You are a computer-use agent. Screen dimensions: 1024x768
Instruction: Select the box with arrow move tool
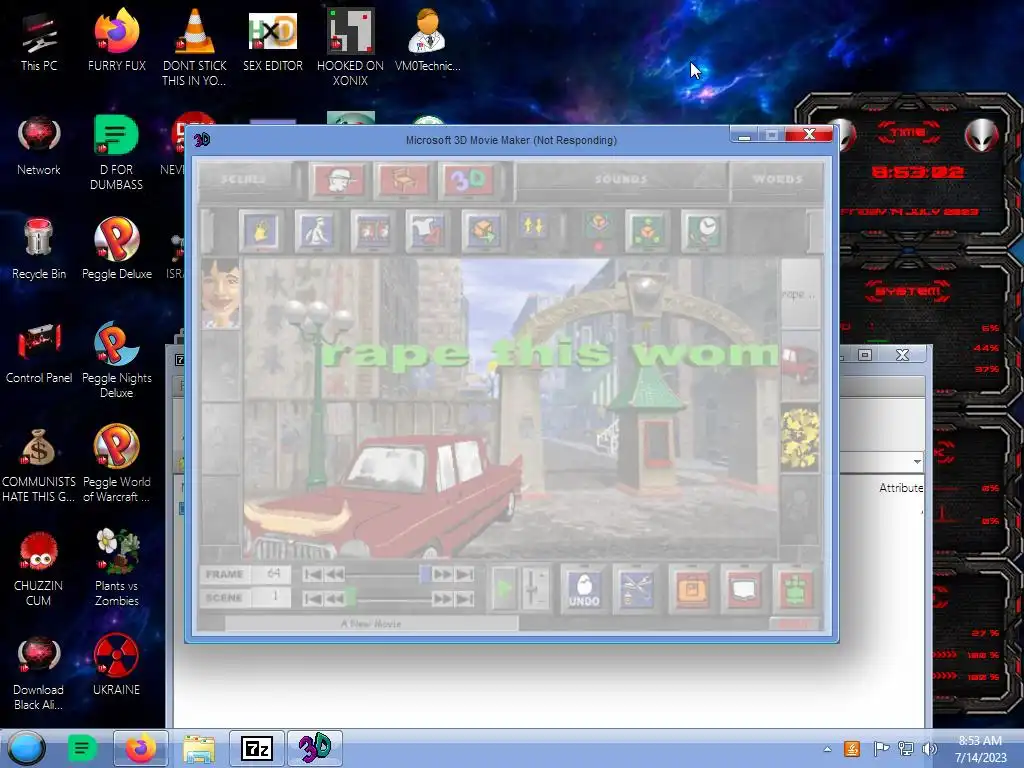click(483, 231)
